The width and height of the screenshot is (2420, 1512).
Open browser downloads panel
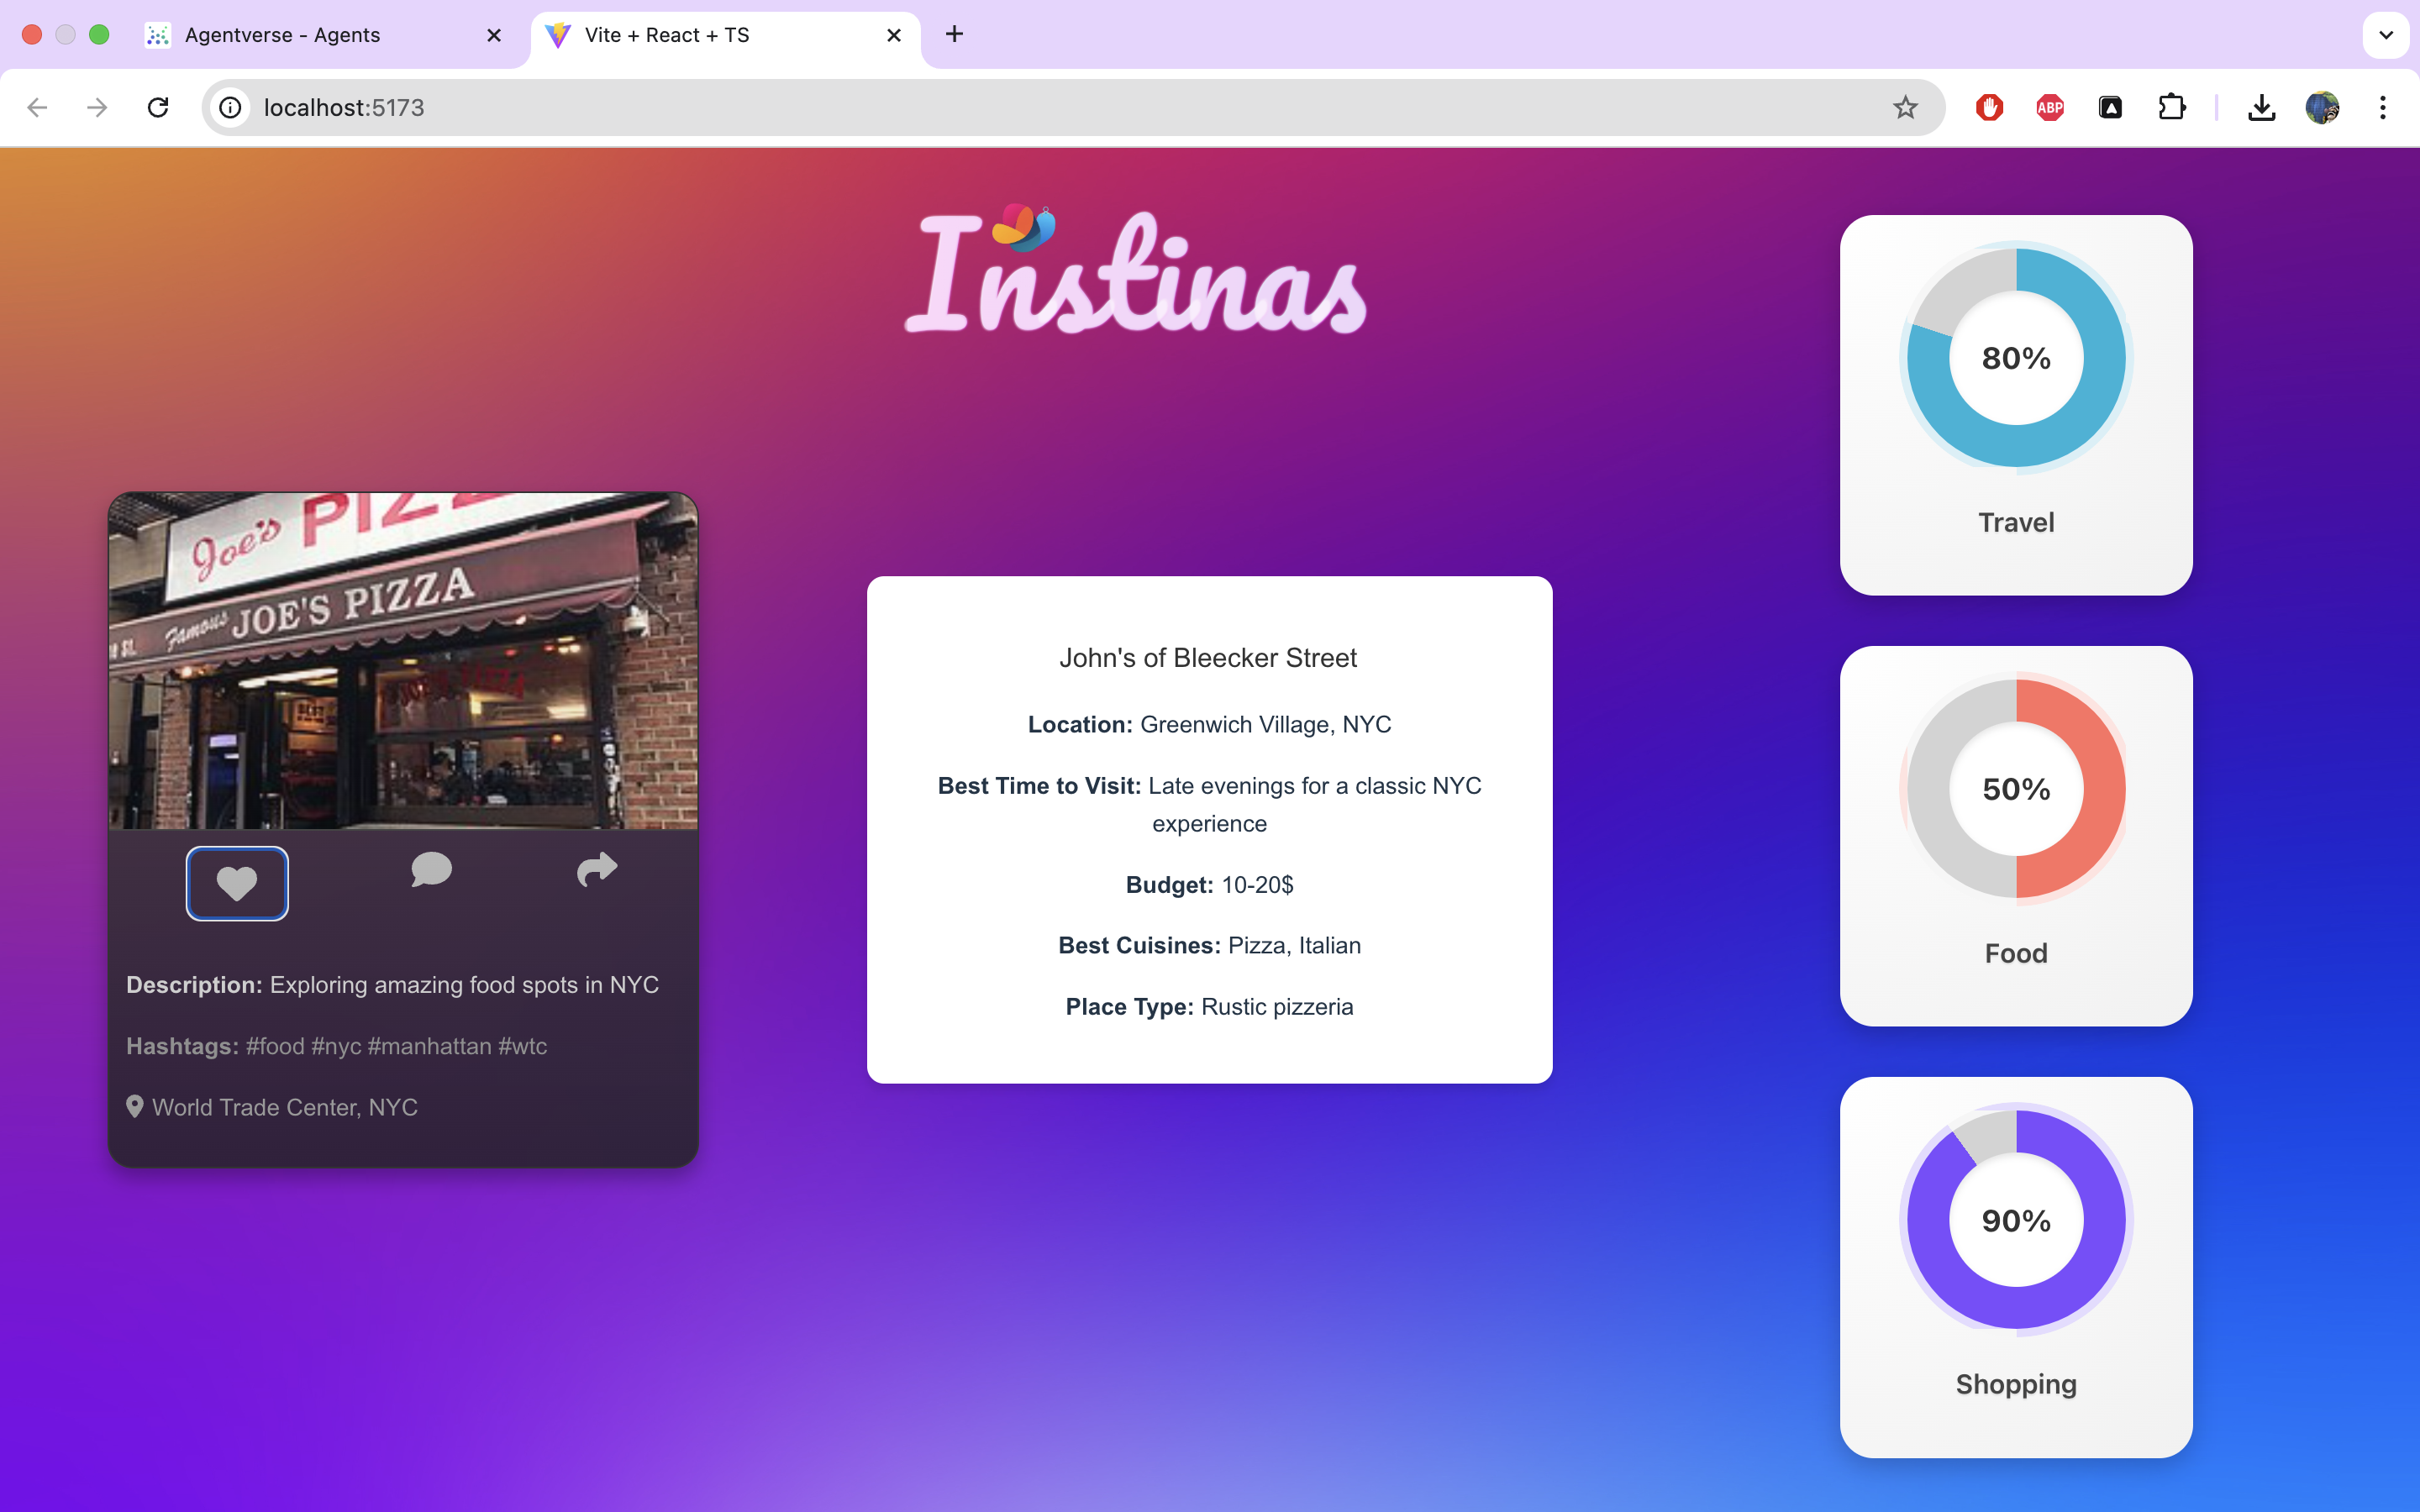coord(2261,107)
